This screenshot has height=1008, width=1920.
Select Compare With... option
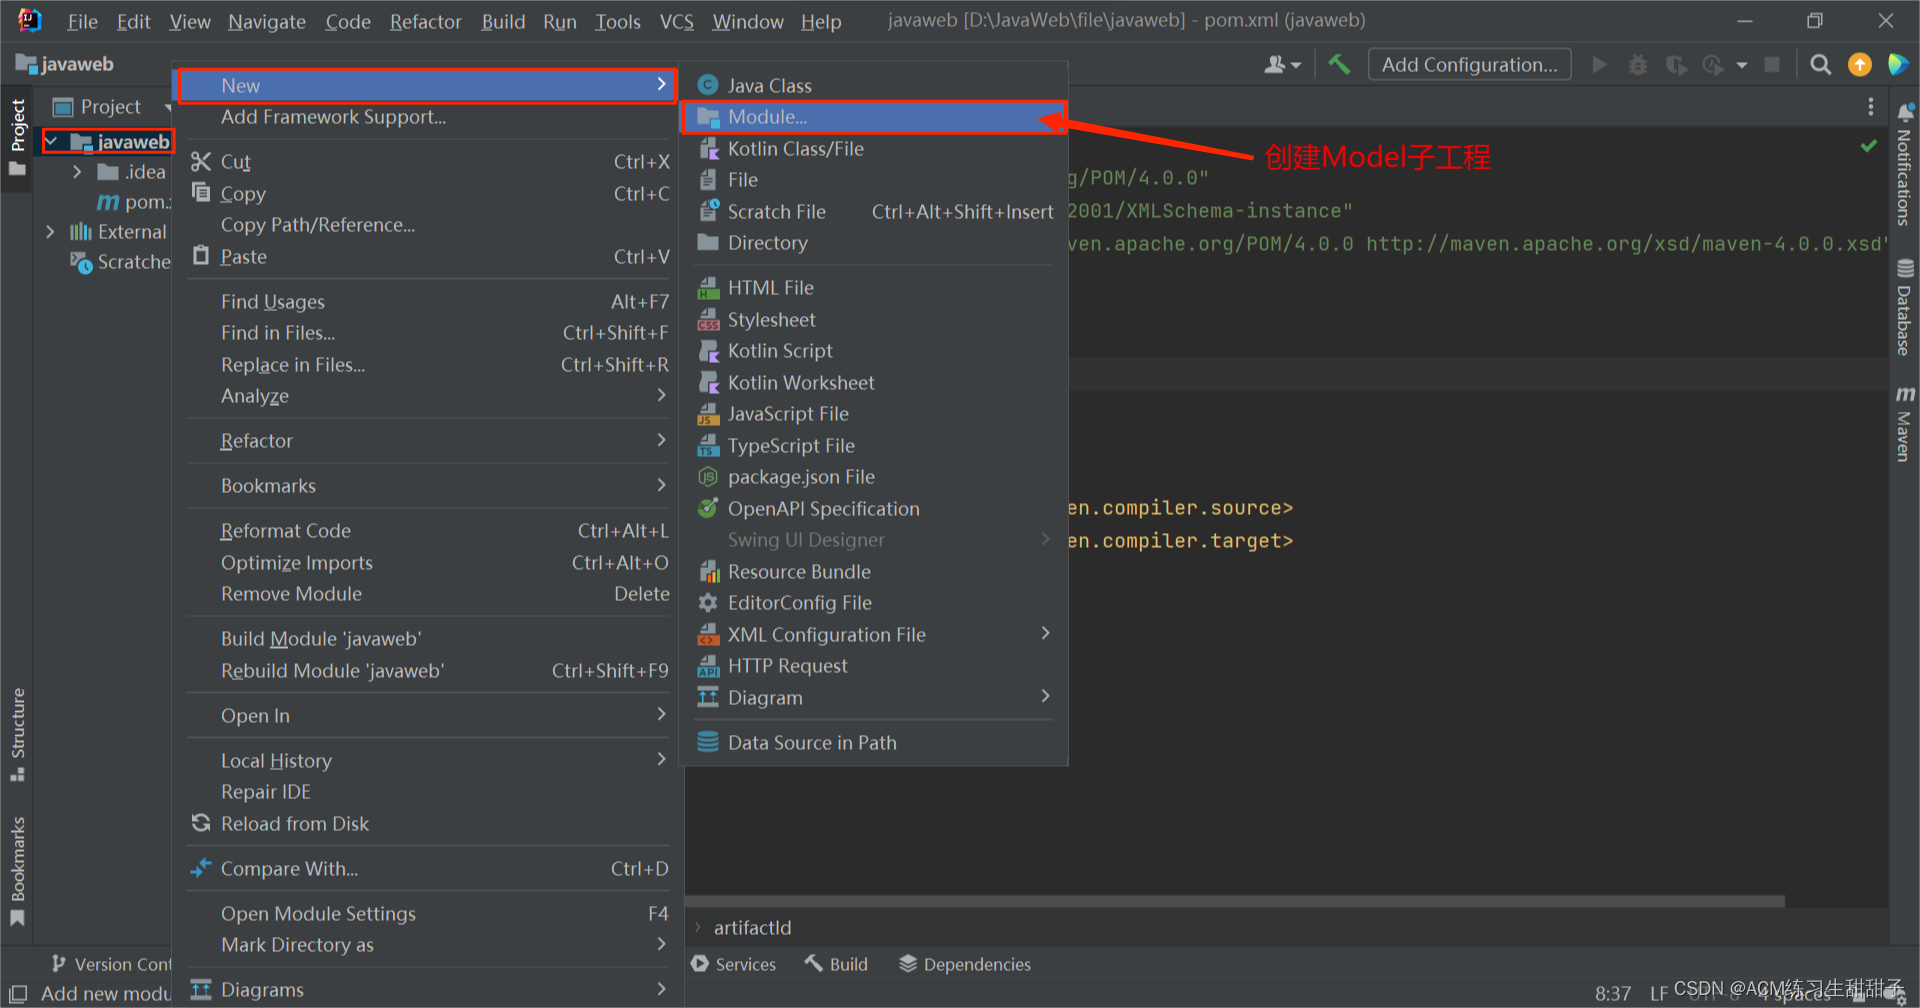coord(430,869)
